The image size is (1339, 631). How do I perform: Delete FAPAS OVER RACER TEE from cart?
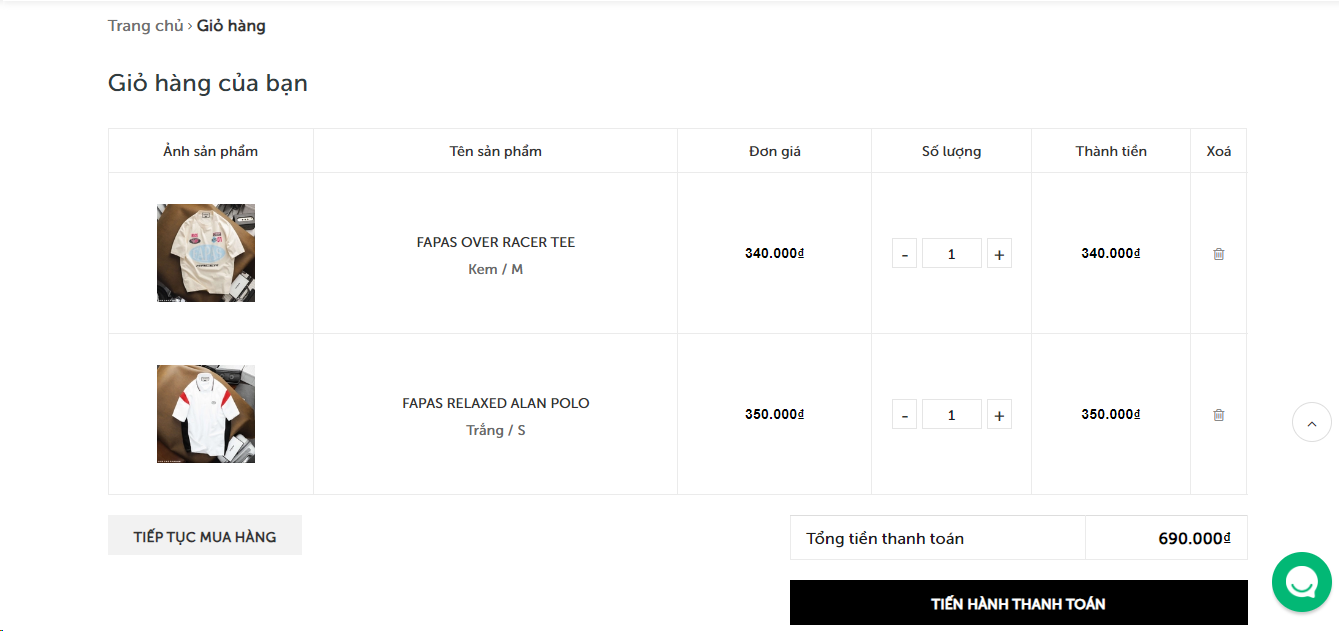[x=1218, y=254]
